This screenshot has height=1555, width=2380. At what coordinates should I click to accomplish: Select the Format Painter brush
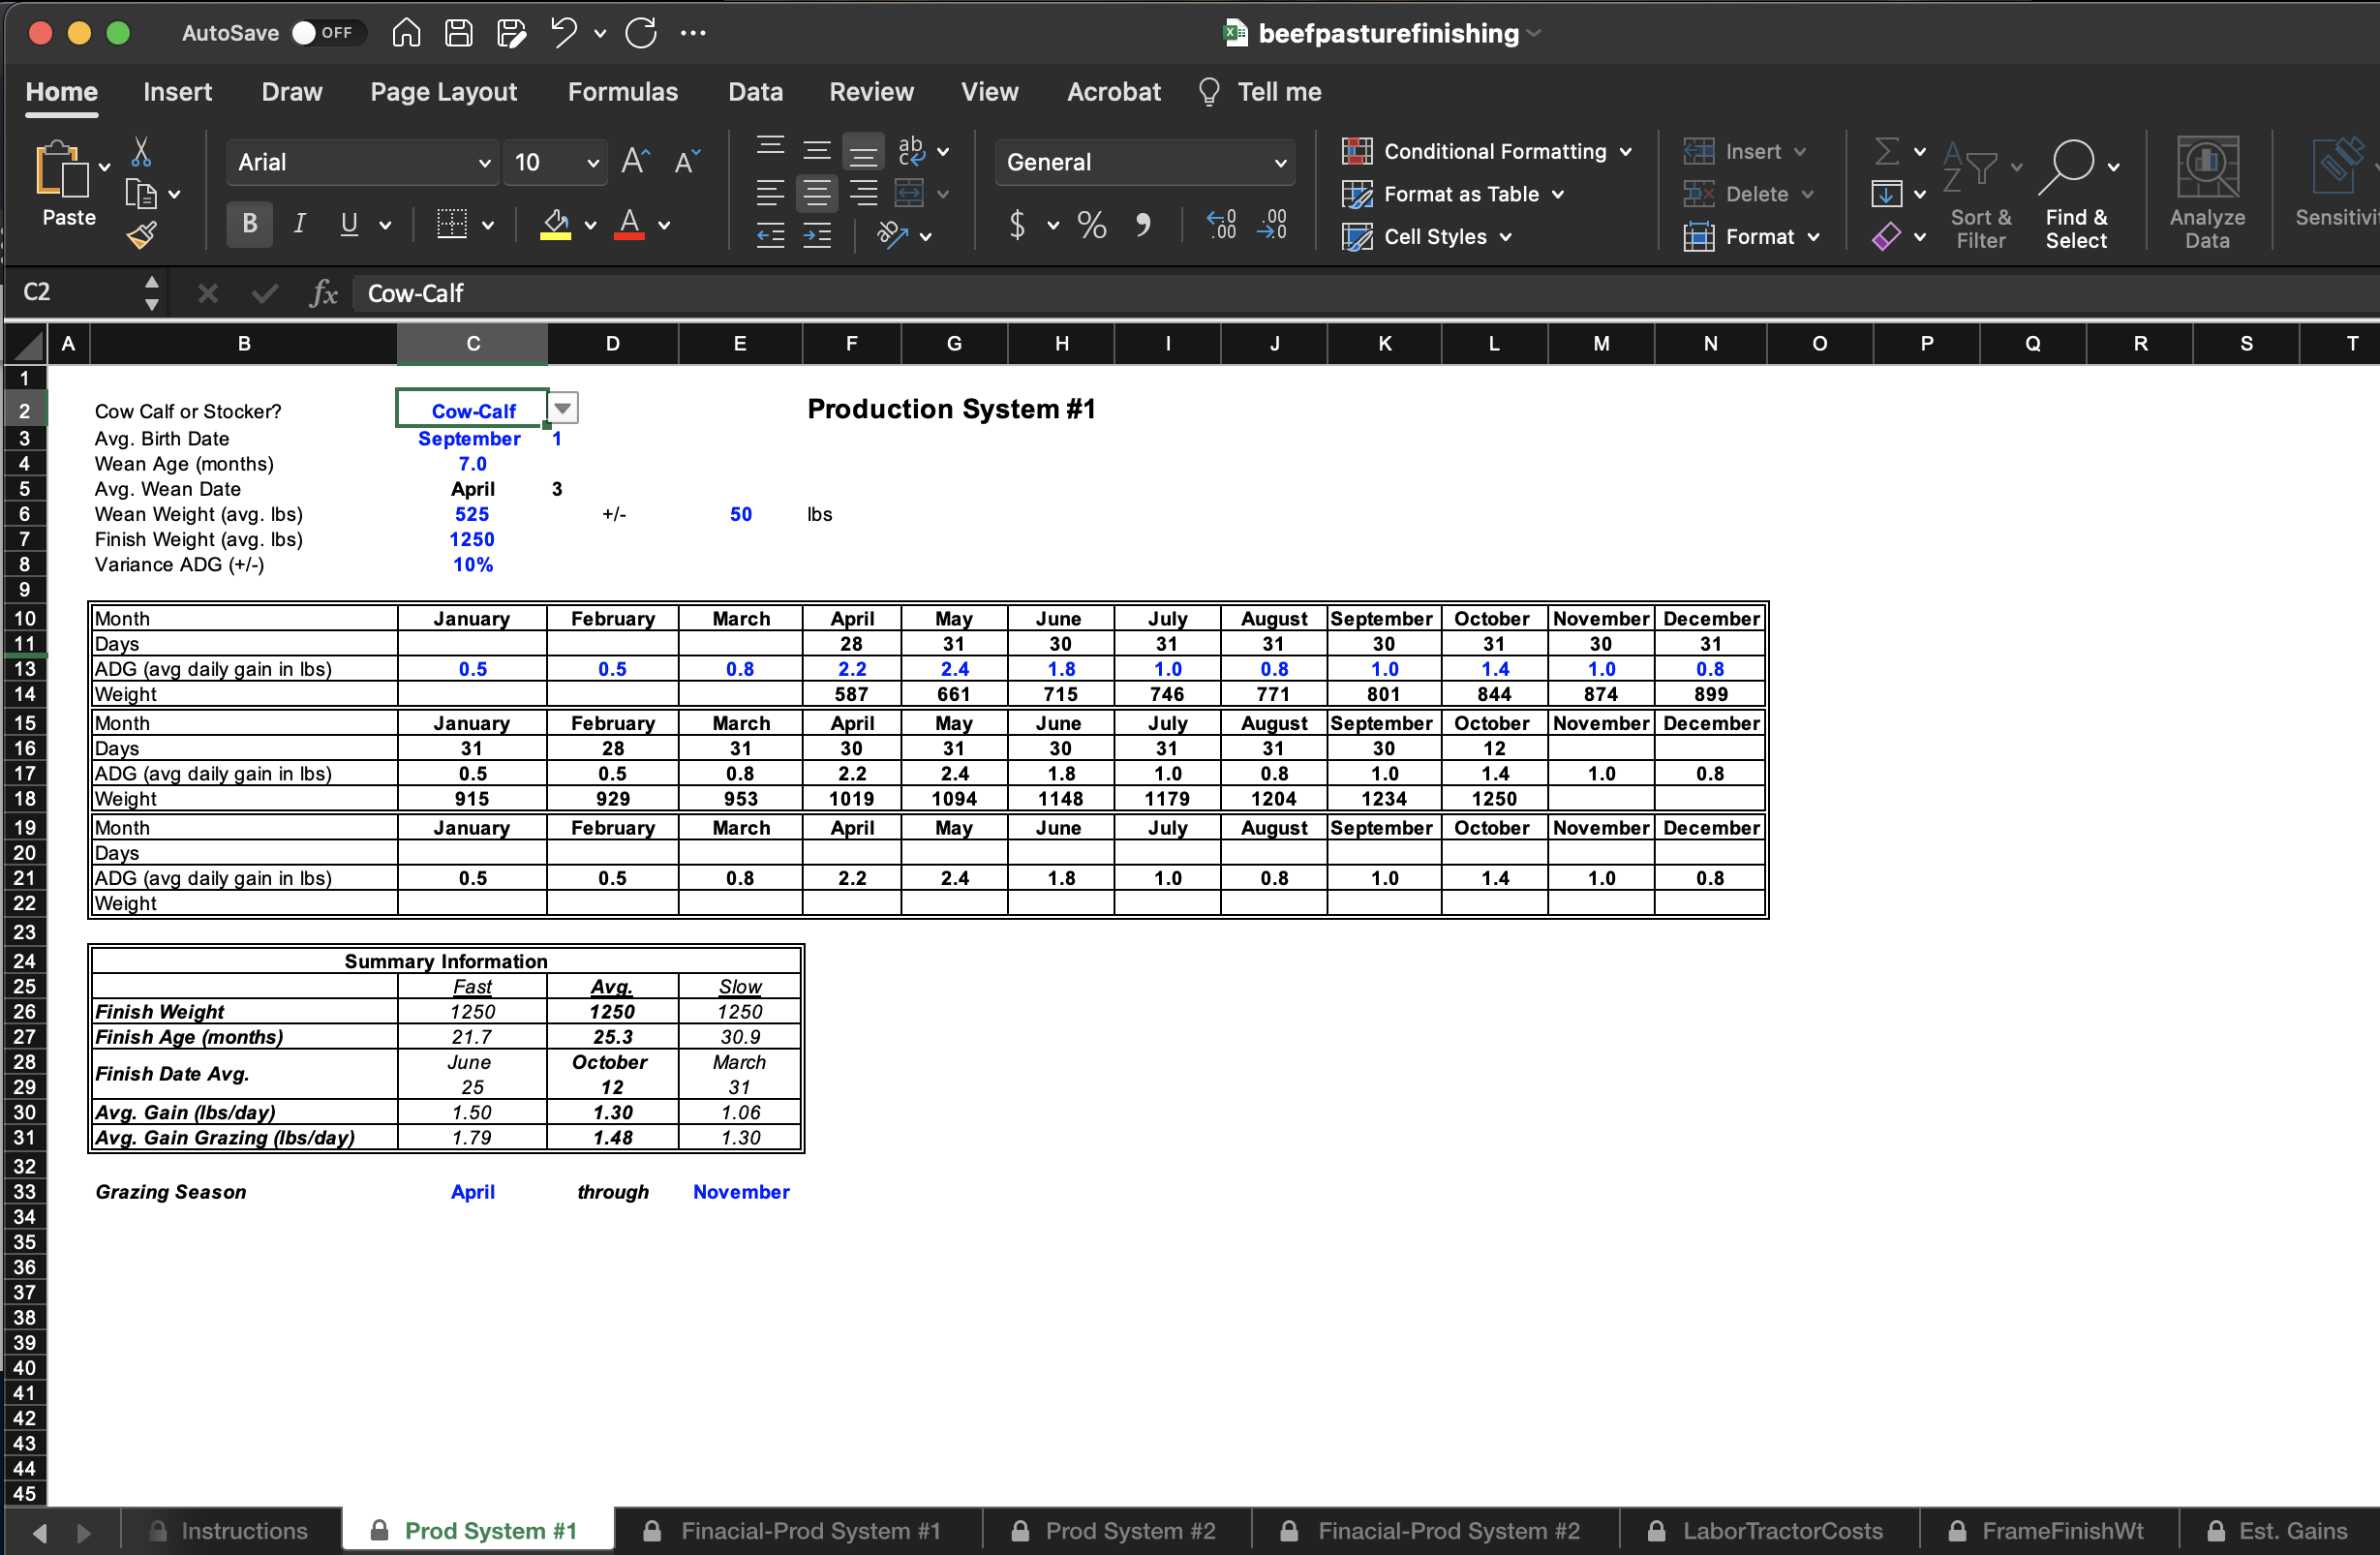pyautogui.click(x=141, y=236)
